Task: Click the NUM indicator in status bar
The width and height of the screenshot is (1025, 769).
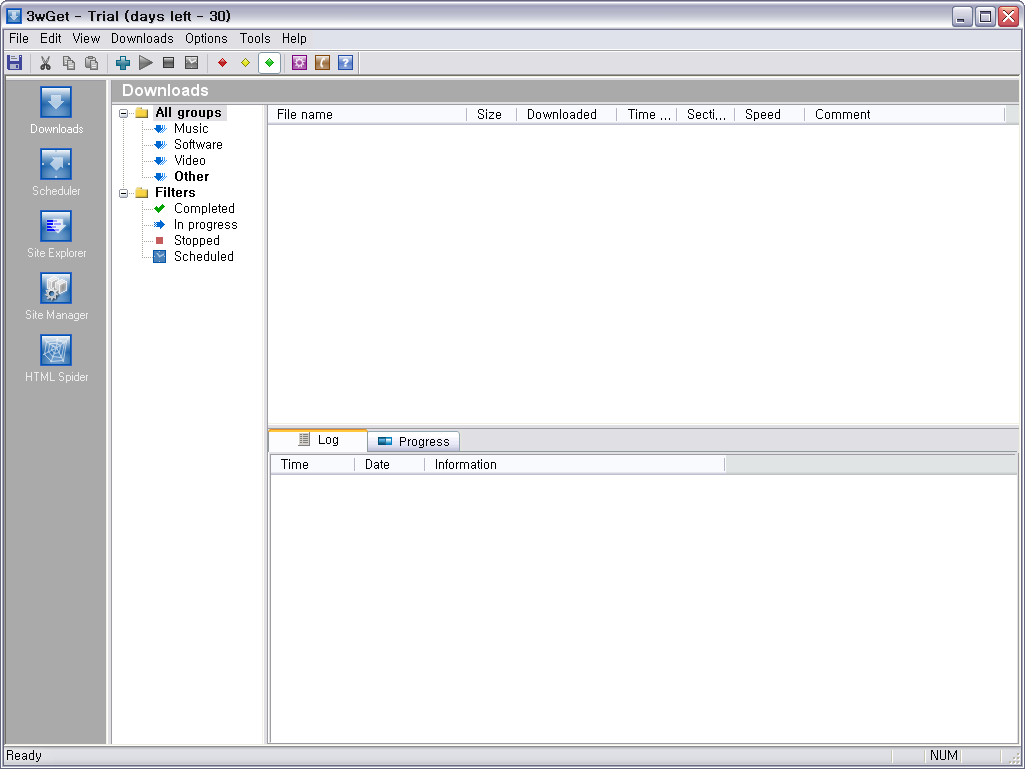Action: [944, 756]
